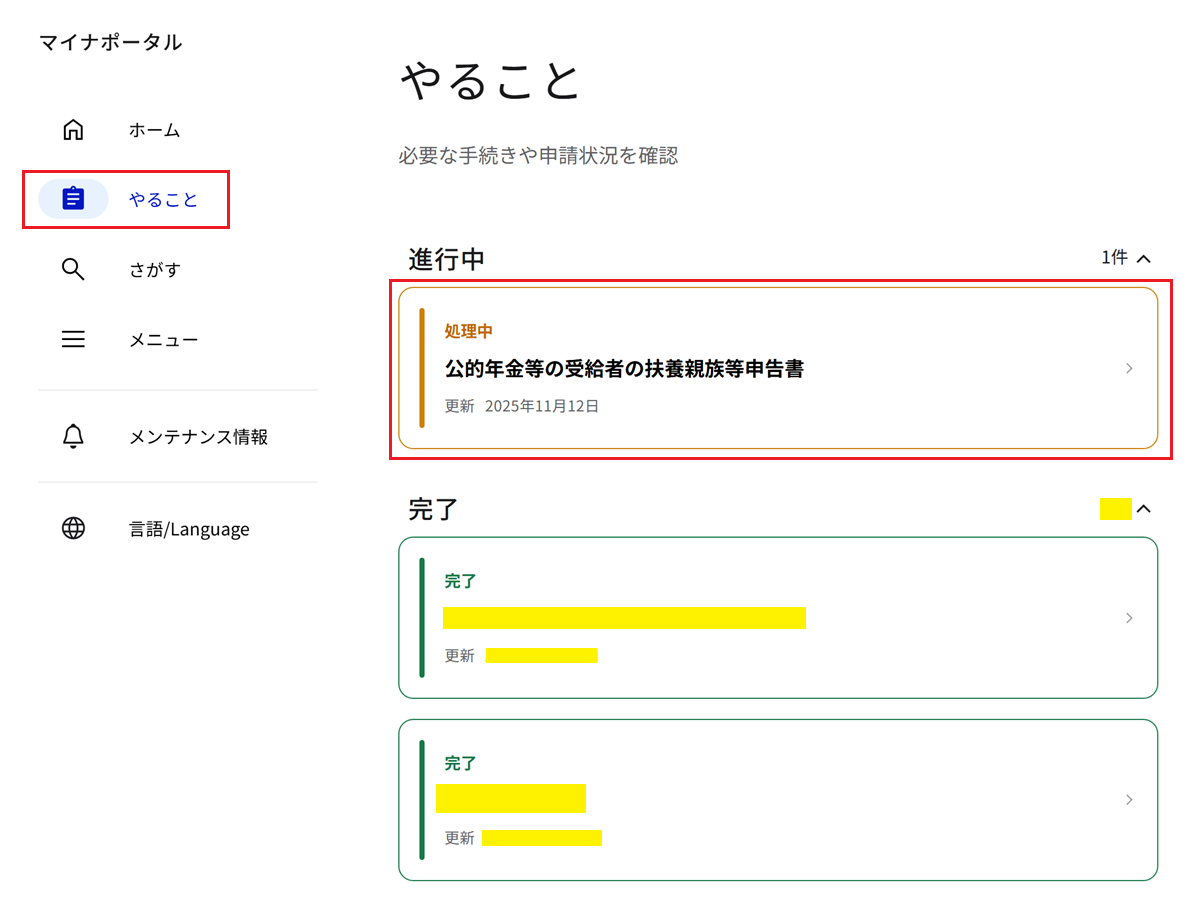Click the 処理中 status label
Screen dimensions: 1200x916
(x=468, y=331)
